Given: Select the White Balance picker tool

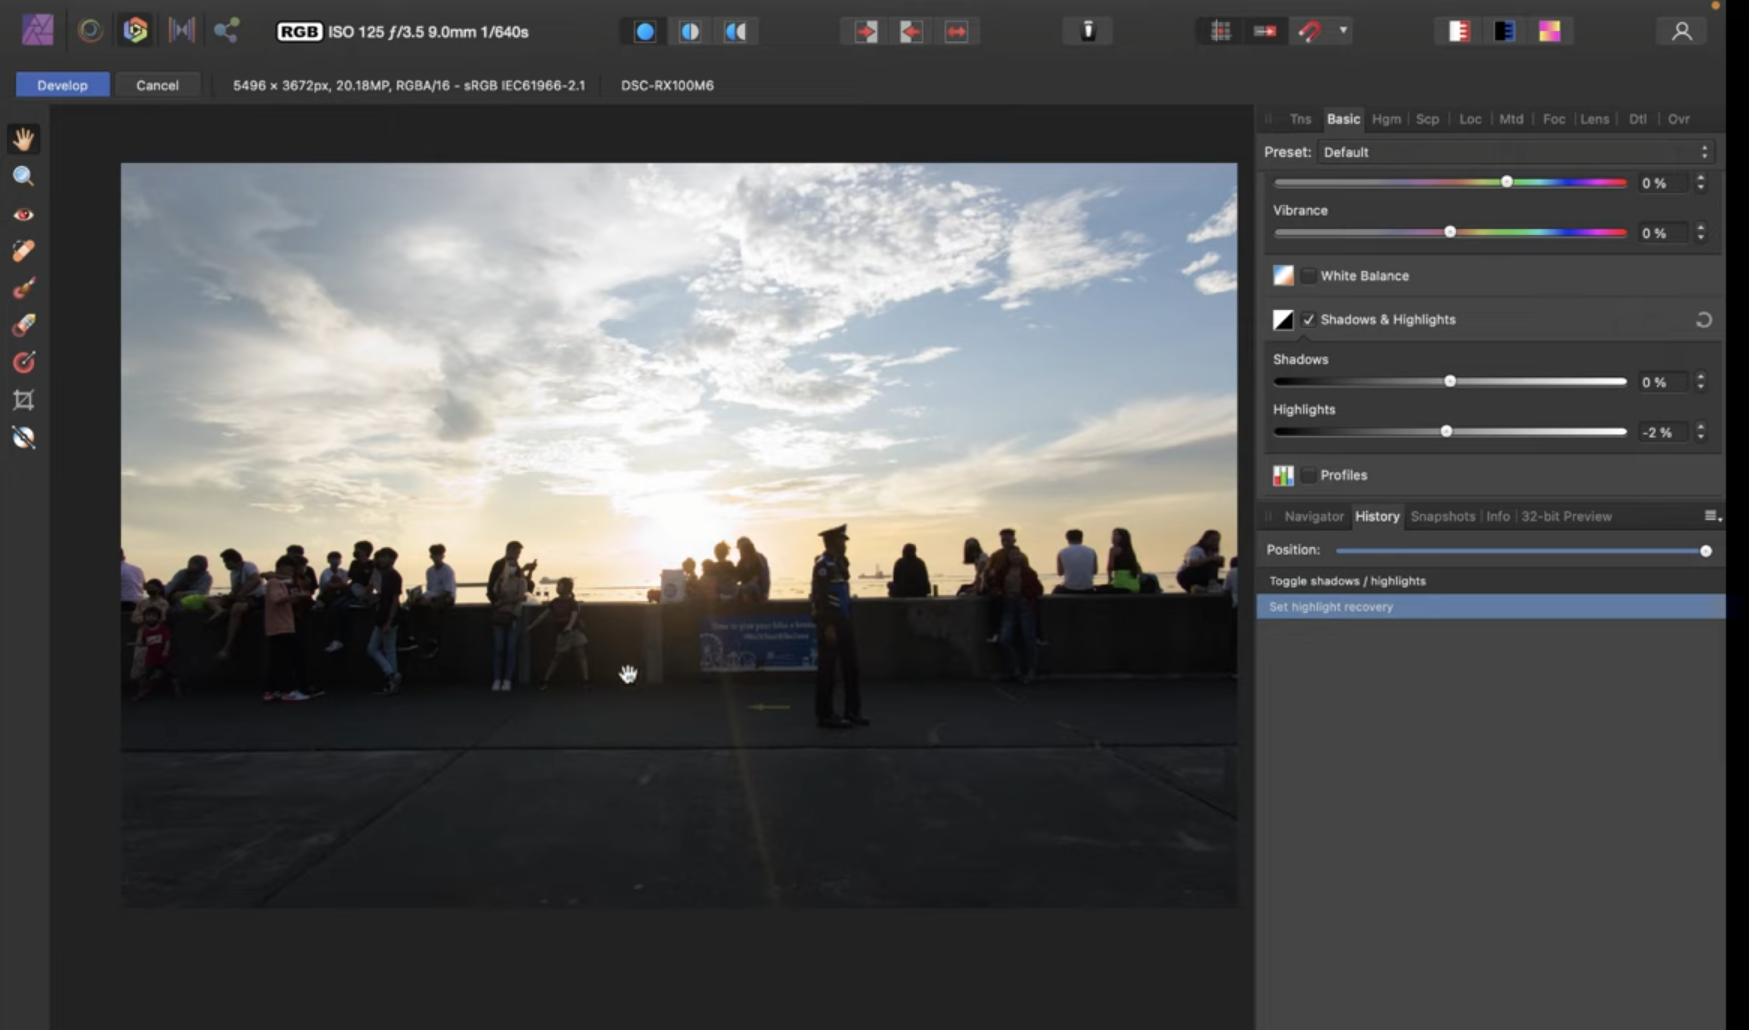Looking at the screenshot, I should point(23,437).
